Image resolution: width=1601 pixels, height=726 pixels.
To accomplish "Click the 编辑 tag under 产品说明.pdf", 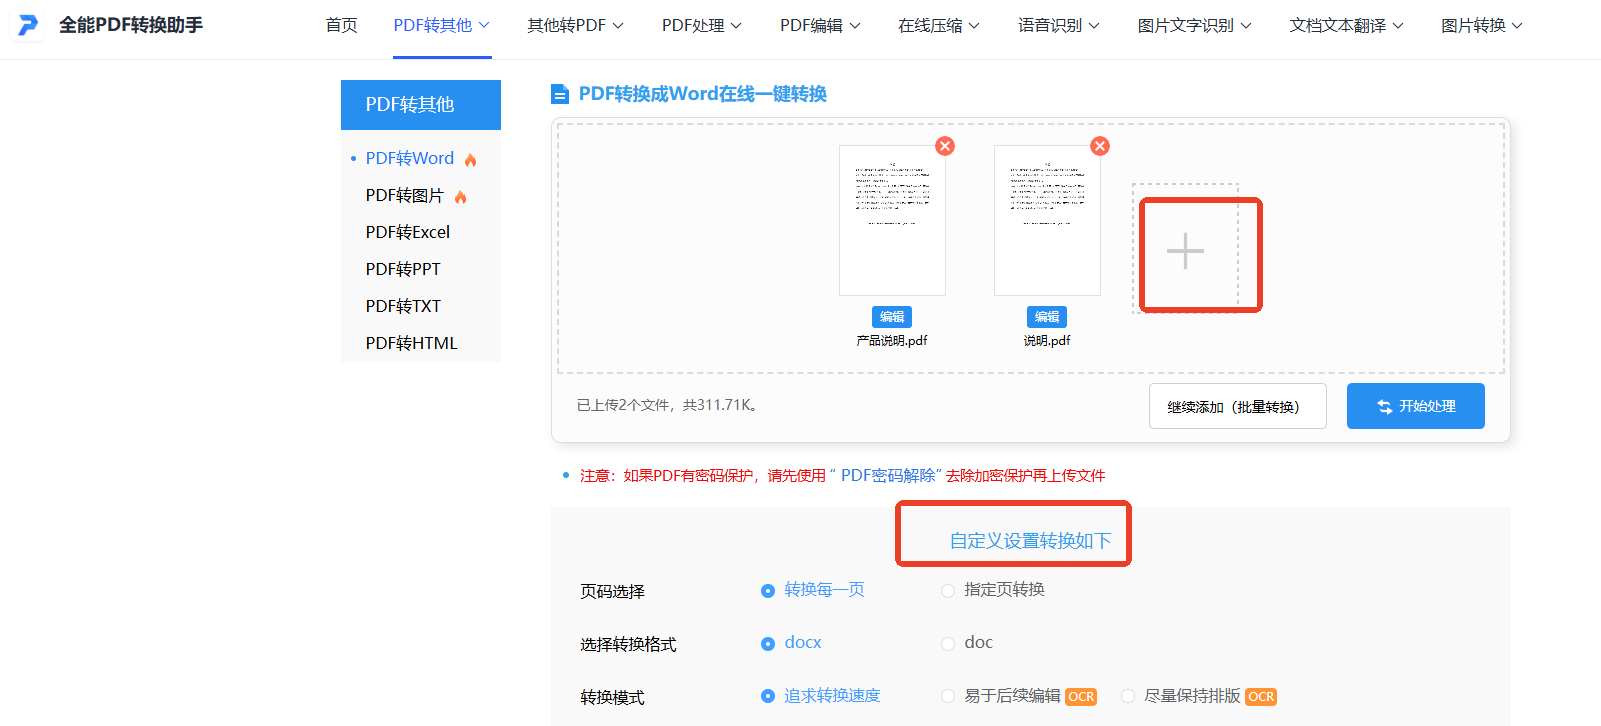I will click(892, 317).
